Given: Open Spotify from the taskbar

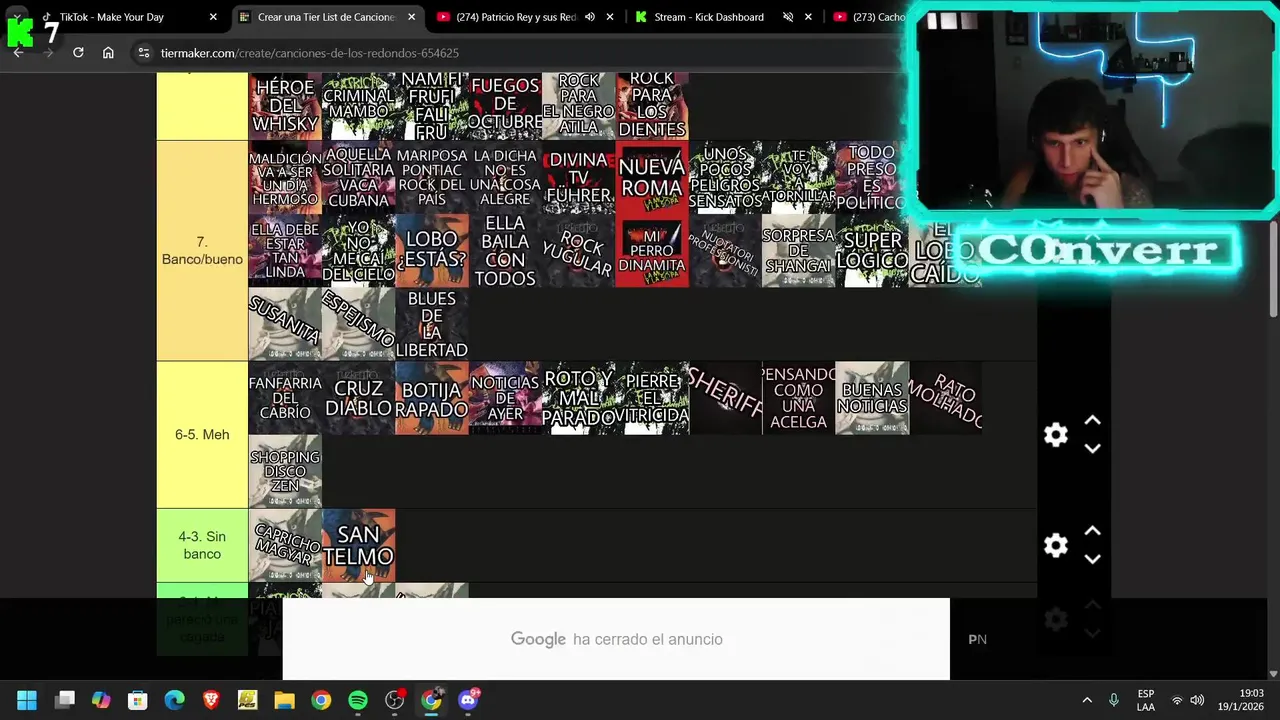Looking at the screenshot, I should click(357, 700).
